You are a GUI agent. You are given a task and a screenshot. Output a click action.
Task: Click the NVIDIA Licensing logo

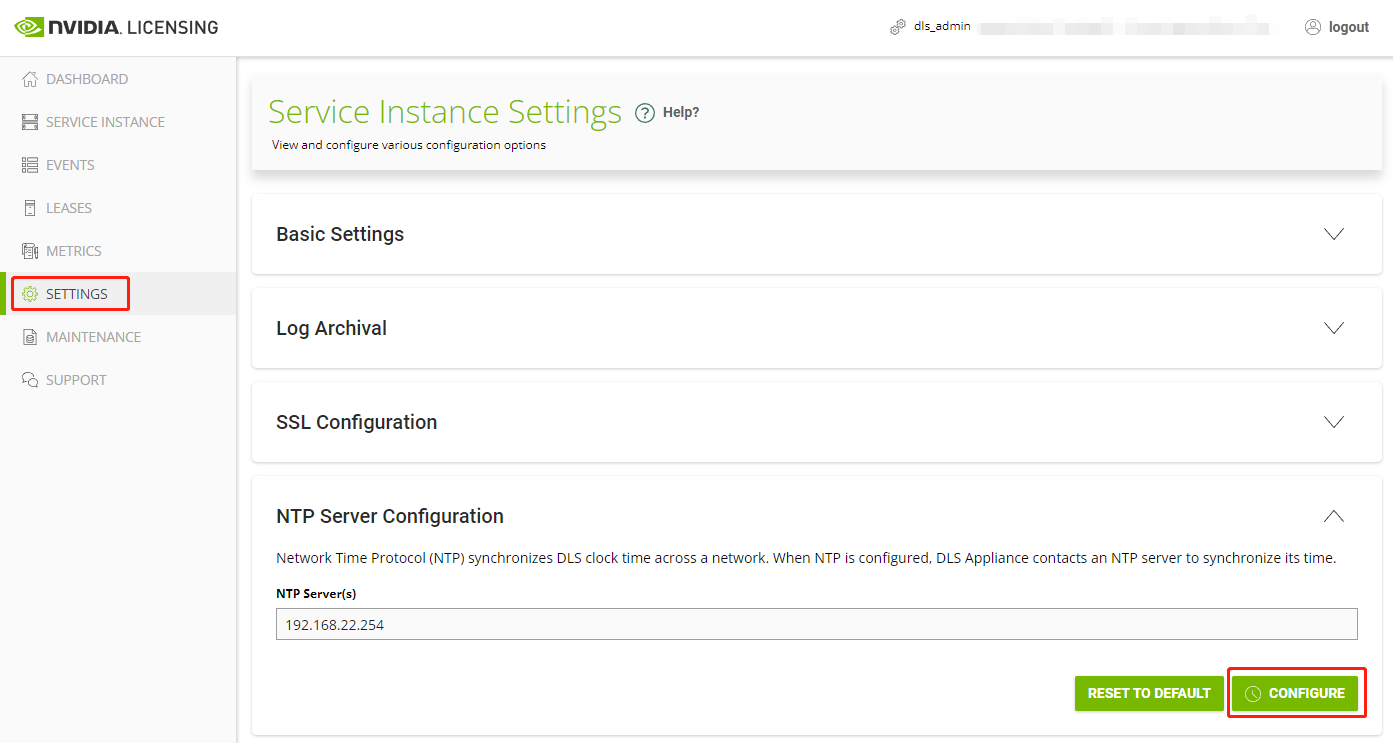point(116,27)
